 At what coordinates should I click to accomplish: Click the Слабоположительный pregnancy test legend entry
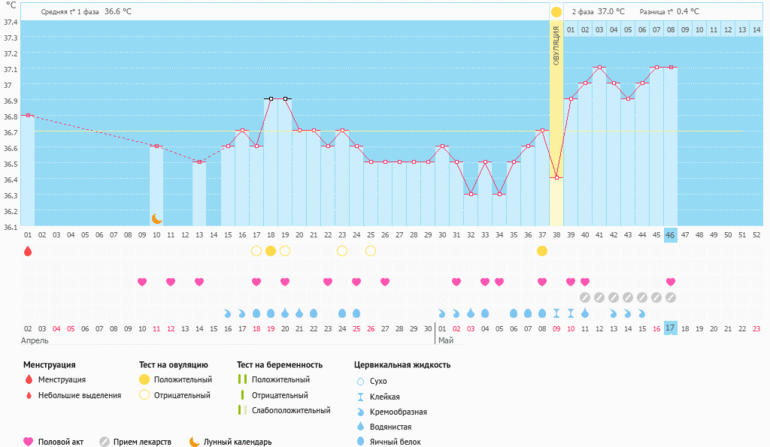click(285, 410)
